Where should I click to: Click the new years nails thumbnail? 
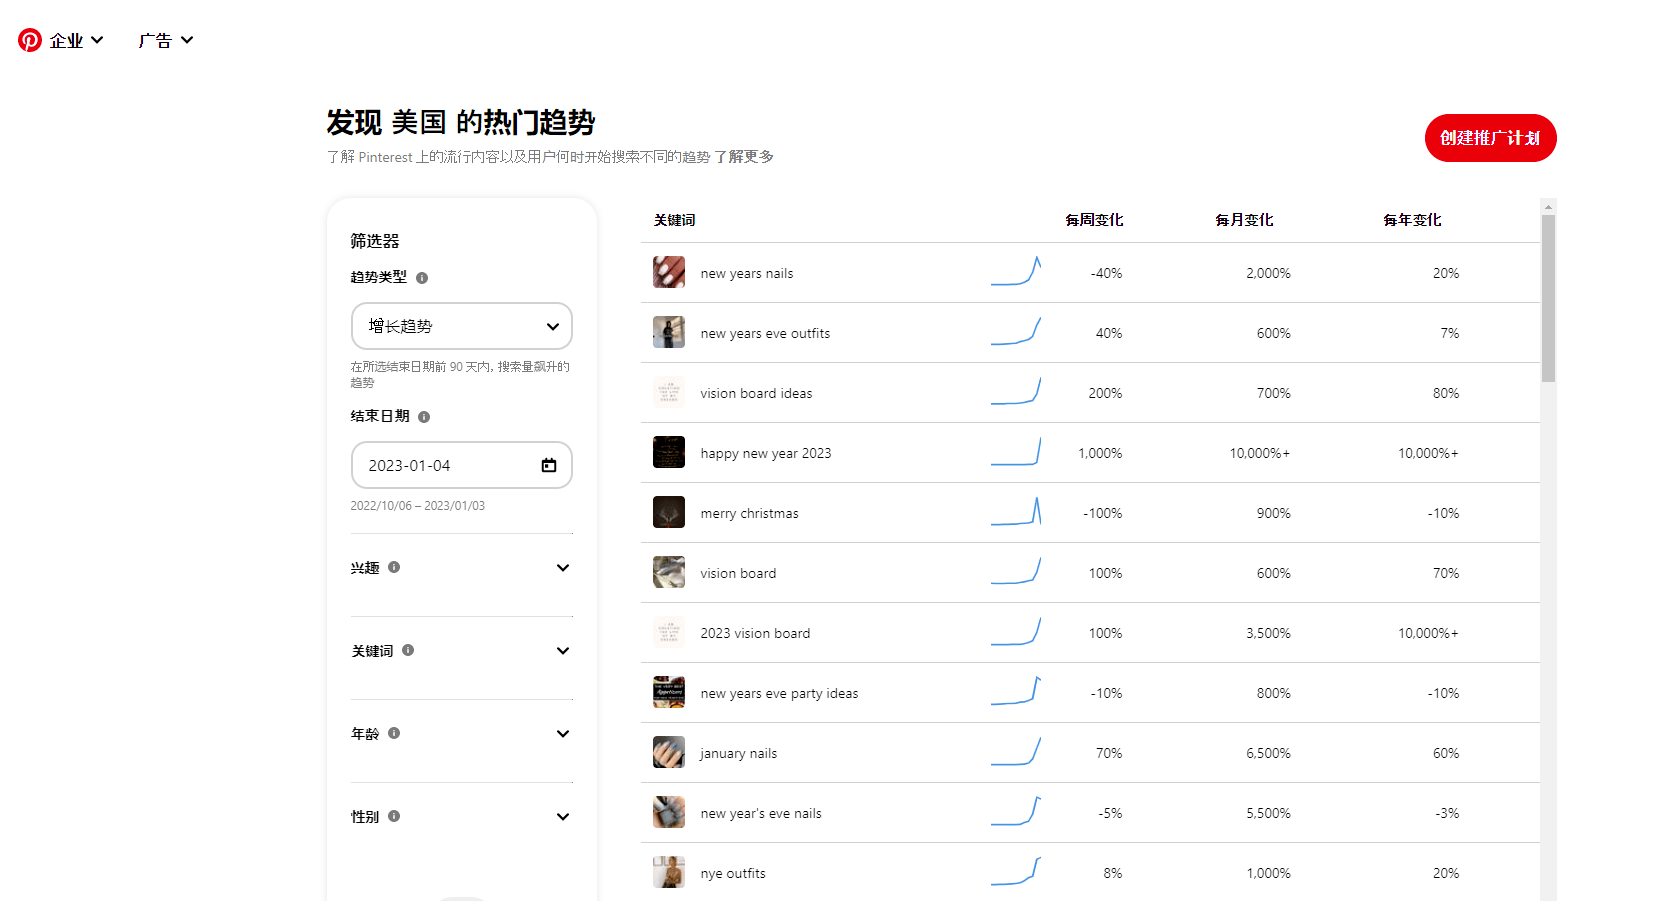pos(669,272)
